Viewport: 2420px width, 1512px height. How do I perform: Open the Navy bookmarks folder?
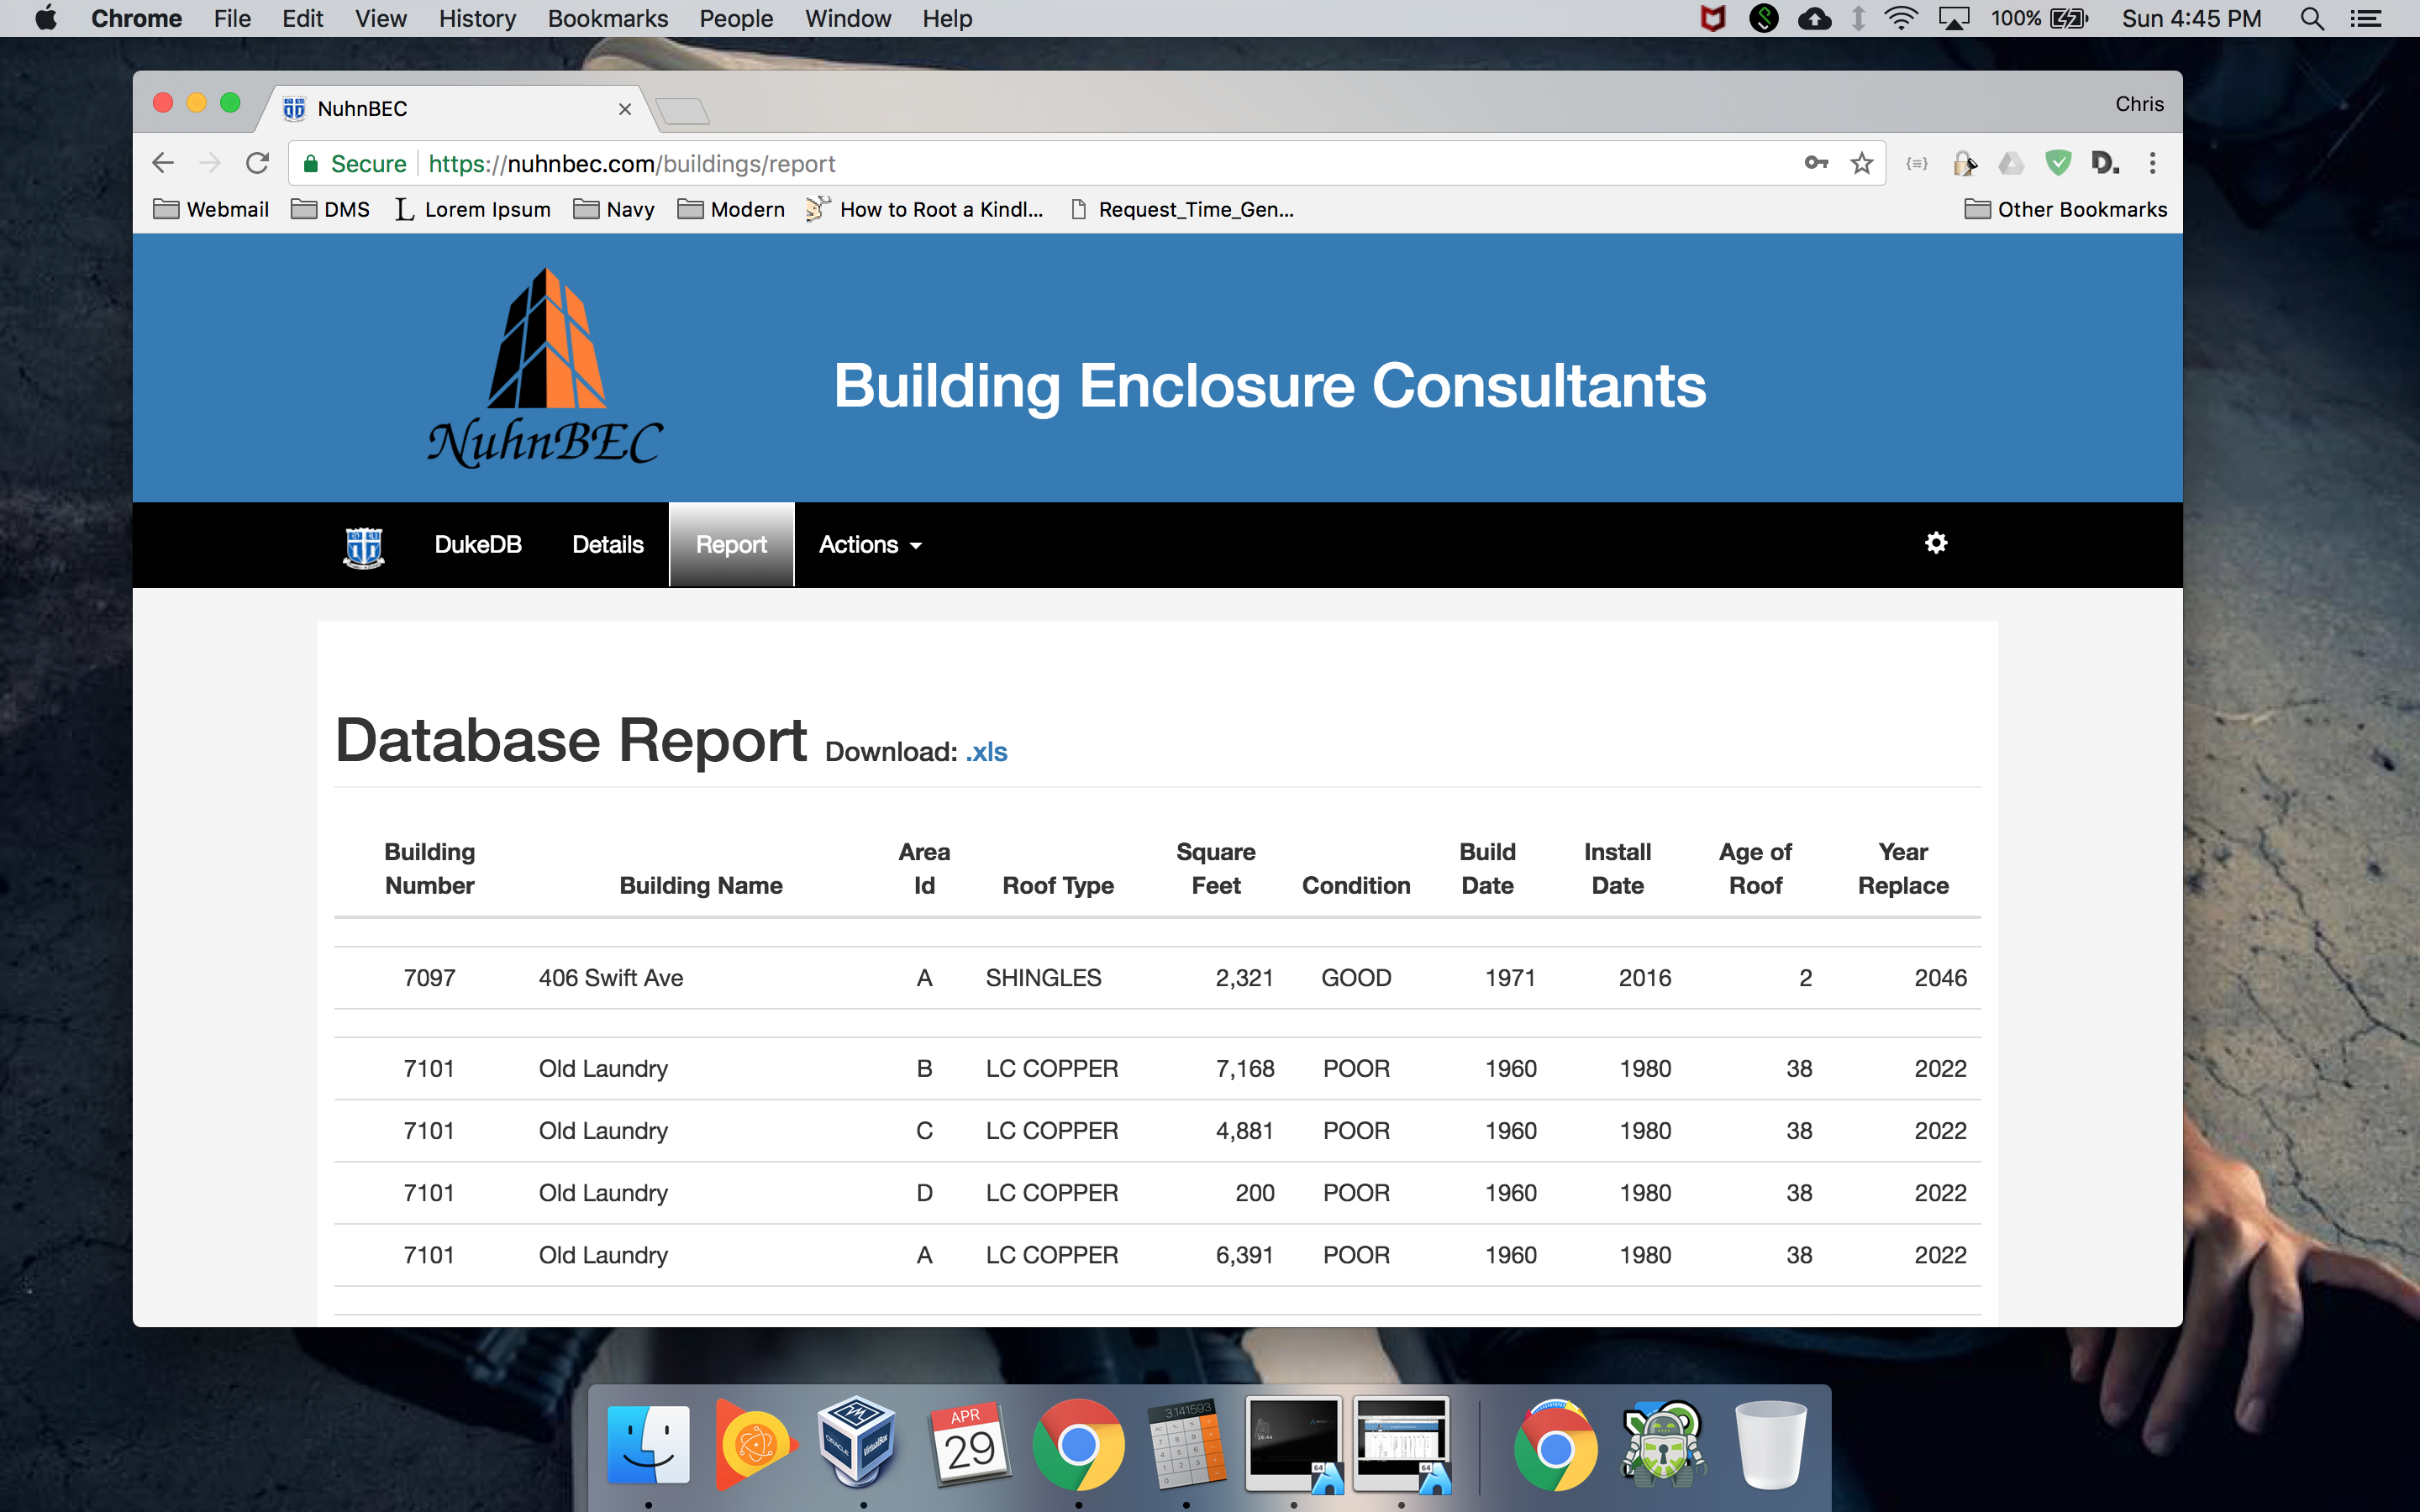coord(614,210)
